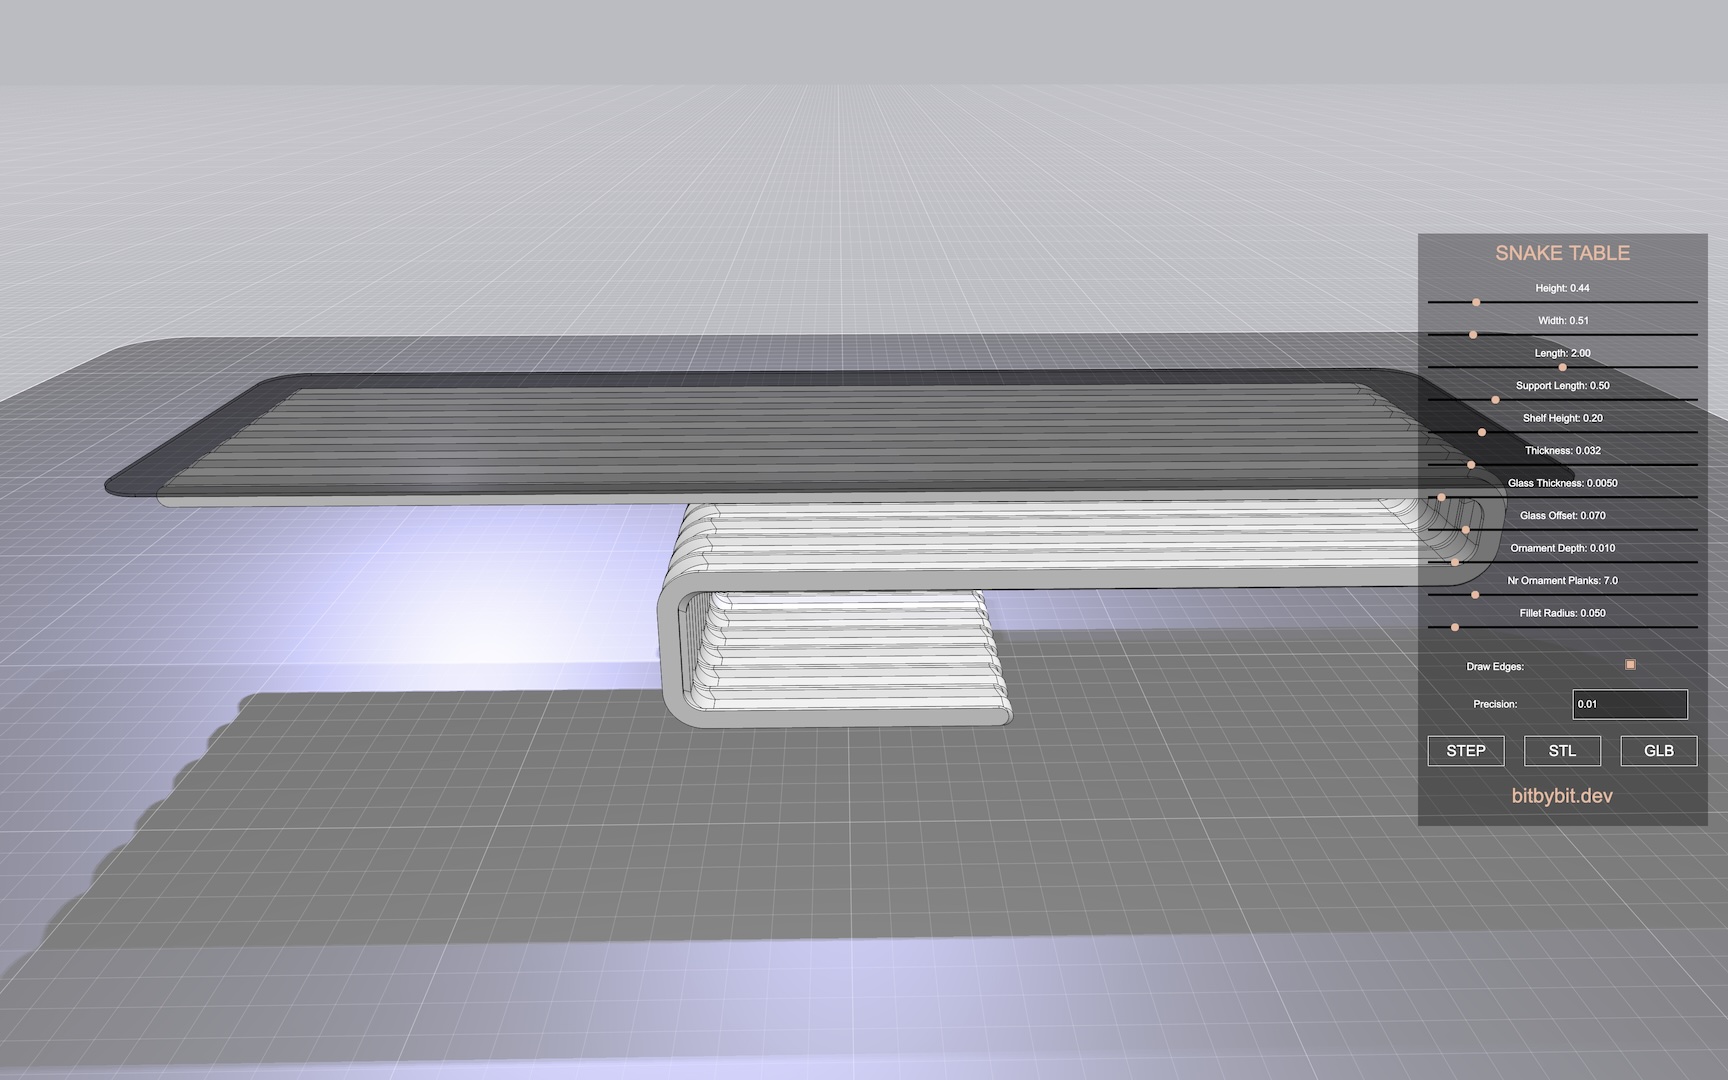Viewport: 1728px width, 1080px height.
Task: Click the 'Height: 0.44' label
Action: tap(1562, 288)
